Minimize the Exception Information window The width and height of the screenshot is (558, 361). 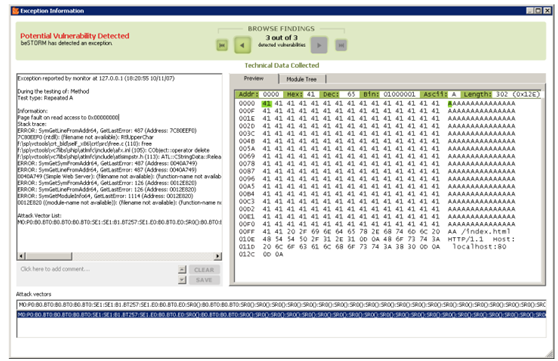[530, 11]
